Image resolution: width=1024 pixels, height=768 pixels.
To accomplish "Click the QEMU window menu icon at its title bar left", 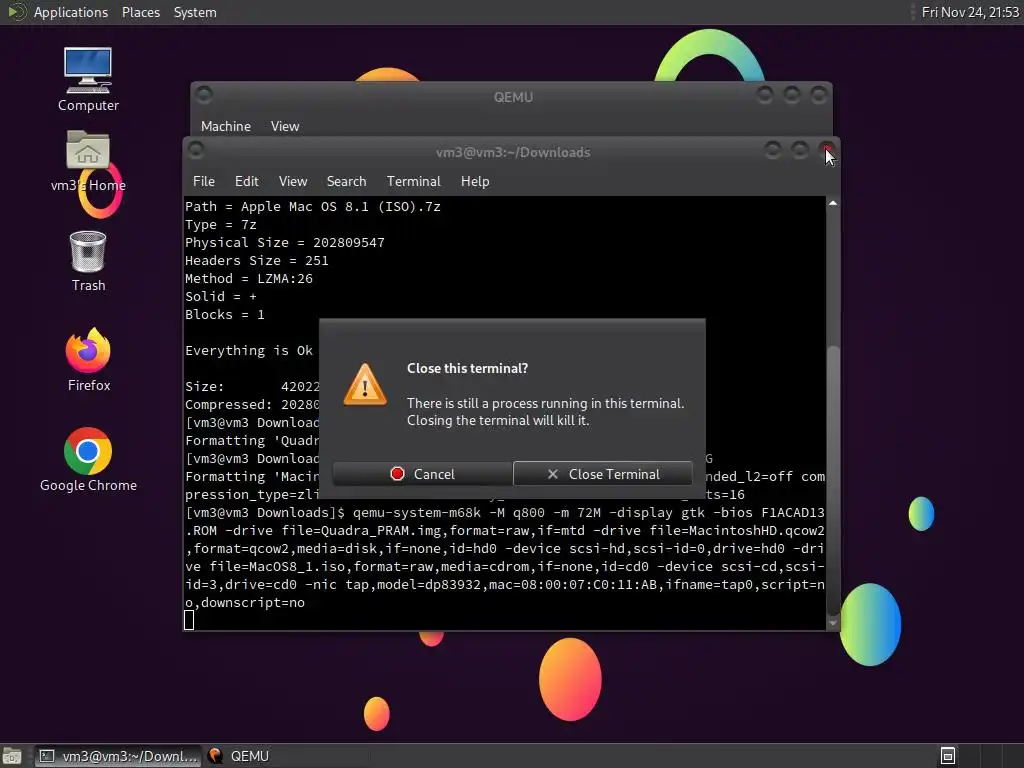I will [x=204, y=95].
